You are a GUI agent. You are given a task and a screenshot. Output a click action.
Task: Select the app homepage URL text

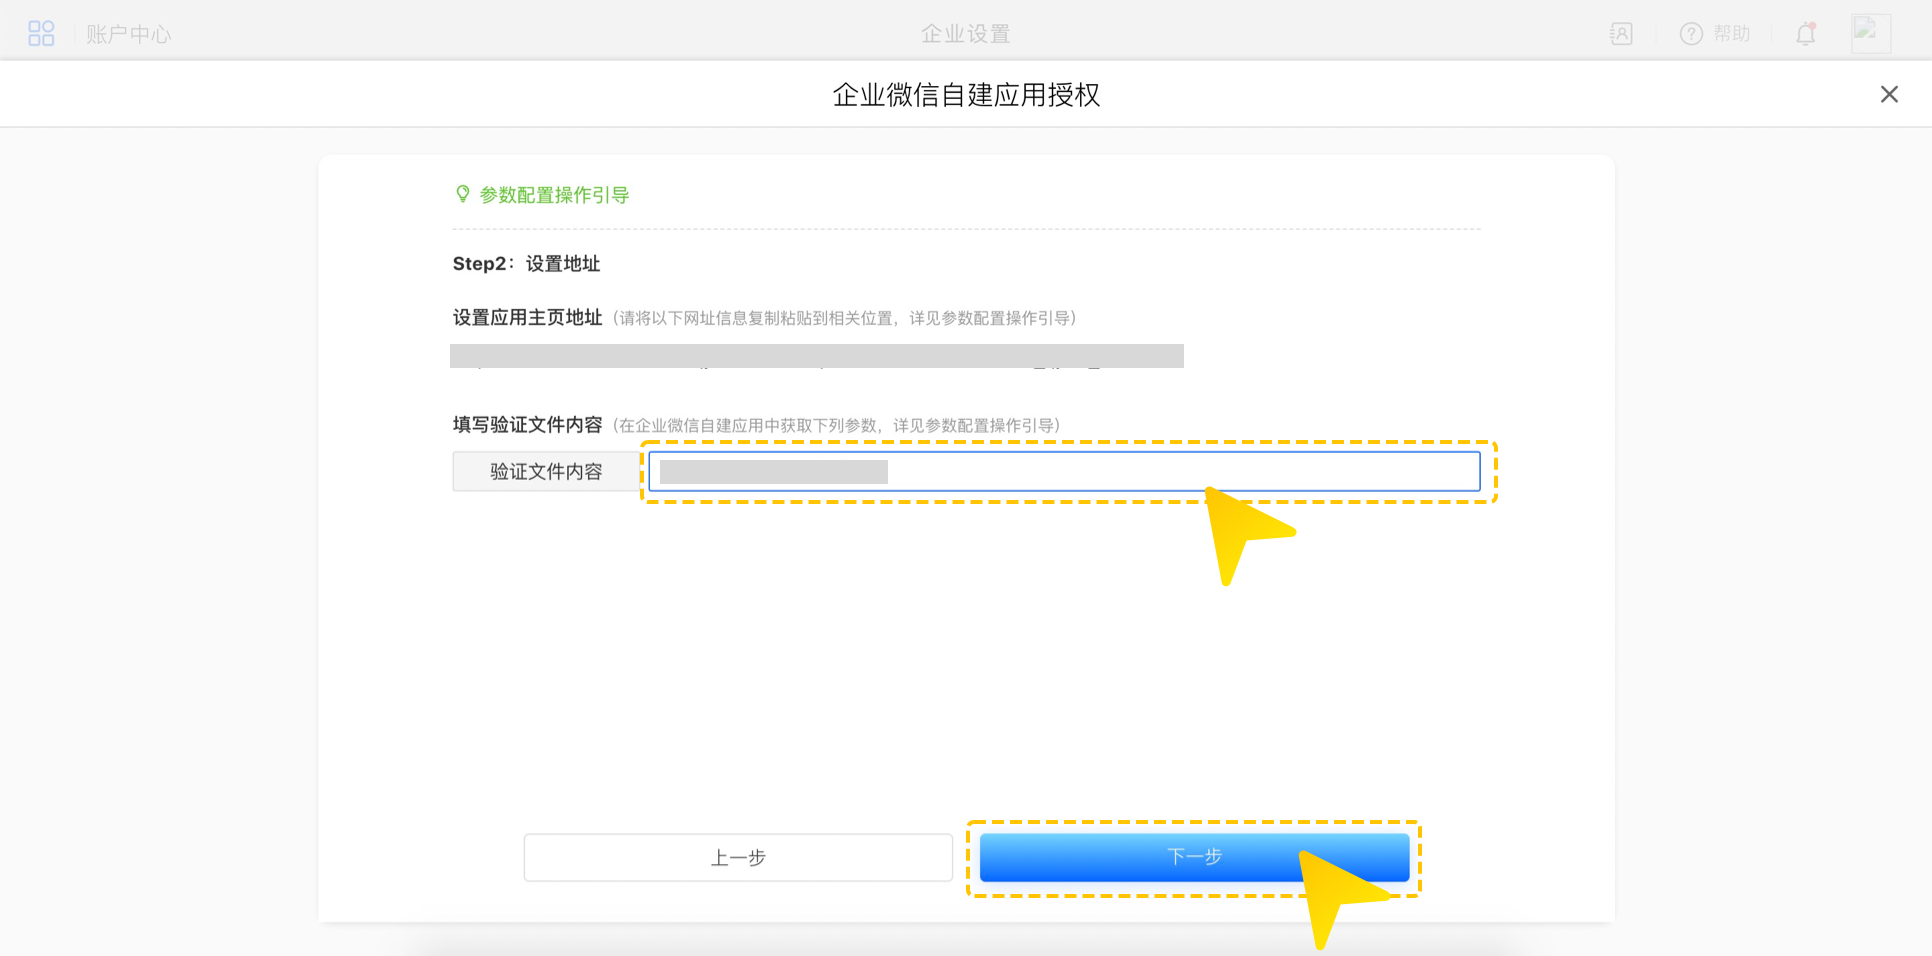[x=816, y=357]
